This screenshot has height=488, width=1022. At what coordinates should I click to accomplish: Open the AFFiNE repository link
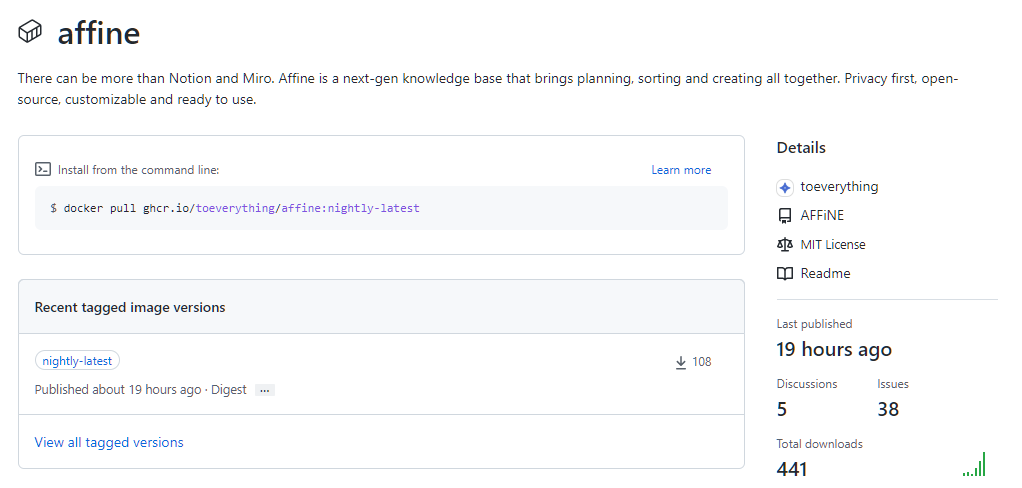tap(822, 216)
